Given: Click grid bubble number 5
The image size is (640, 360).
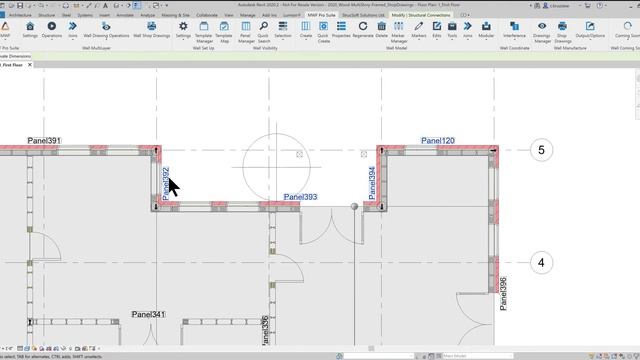Looking at the screenshot, I should click(541, 150).
